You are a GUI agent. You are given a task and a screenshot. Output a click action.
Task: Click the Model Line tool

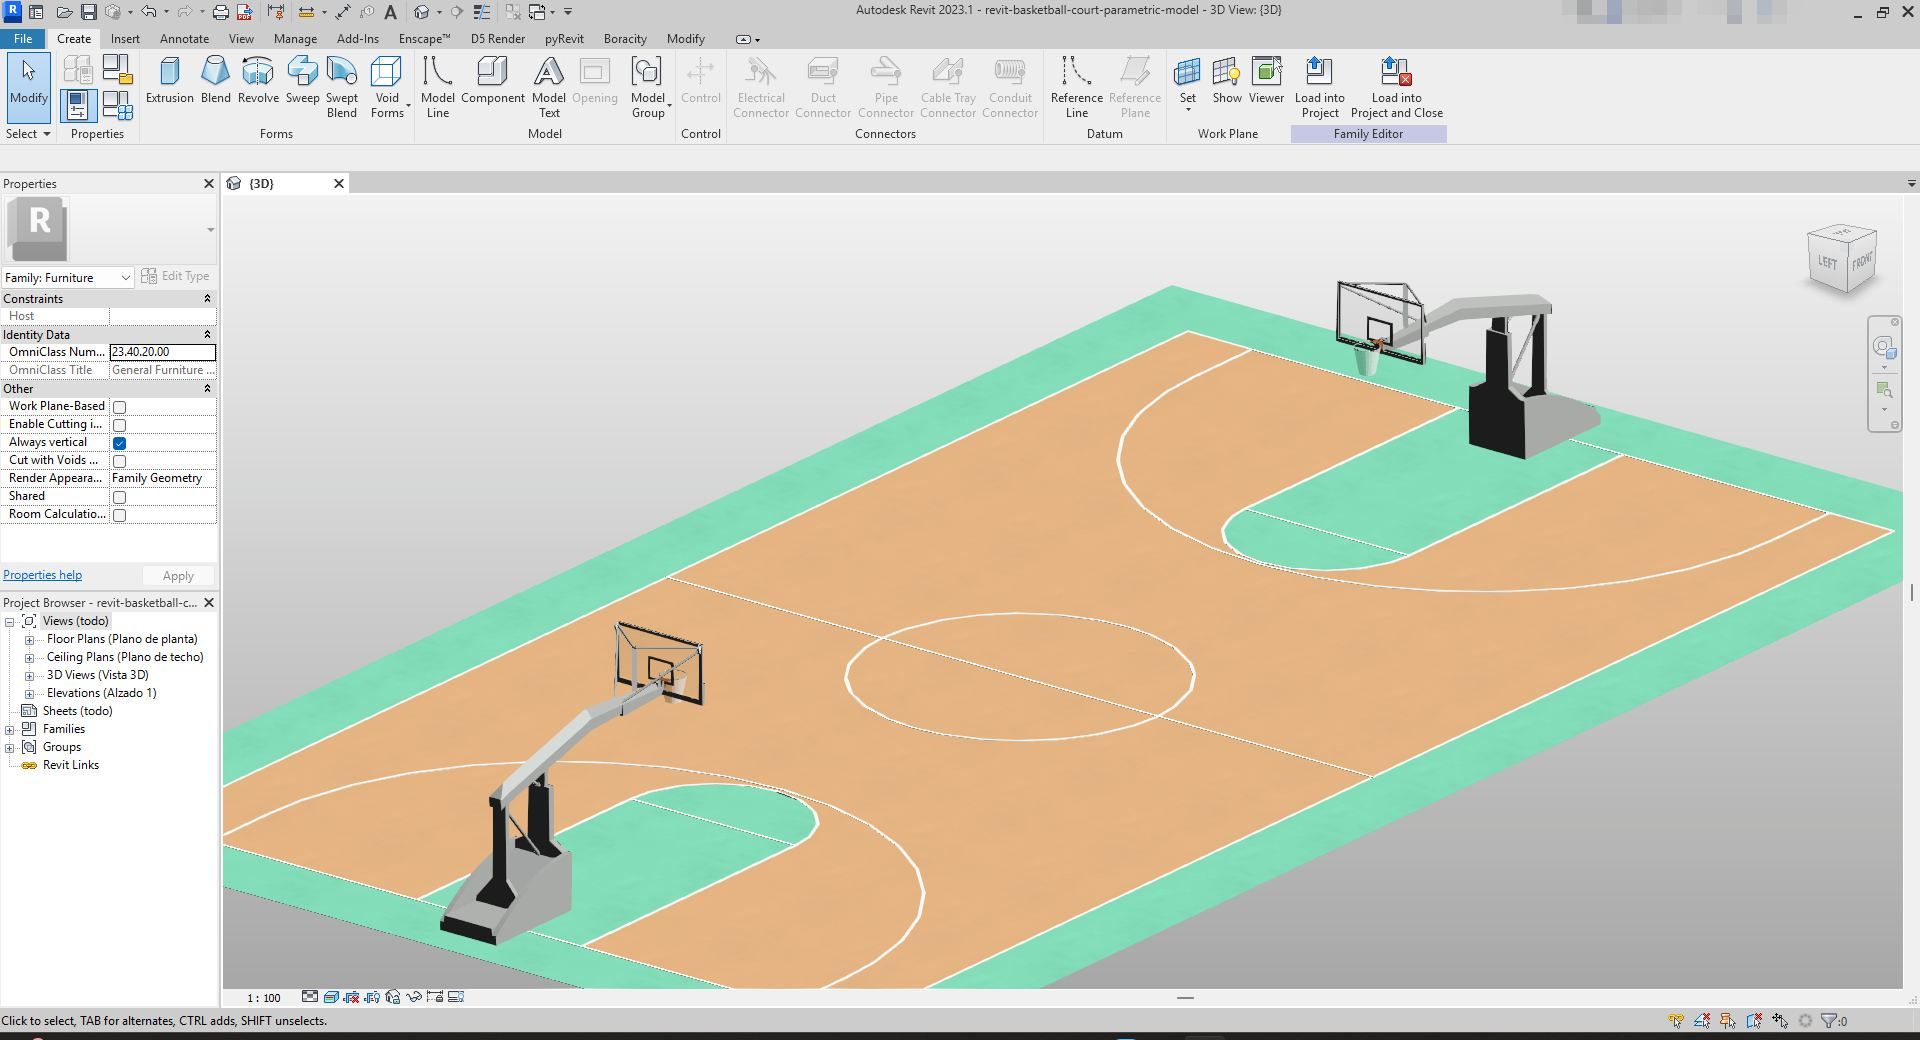(437, 87)
